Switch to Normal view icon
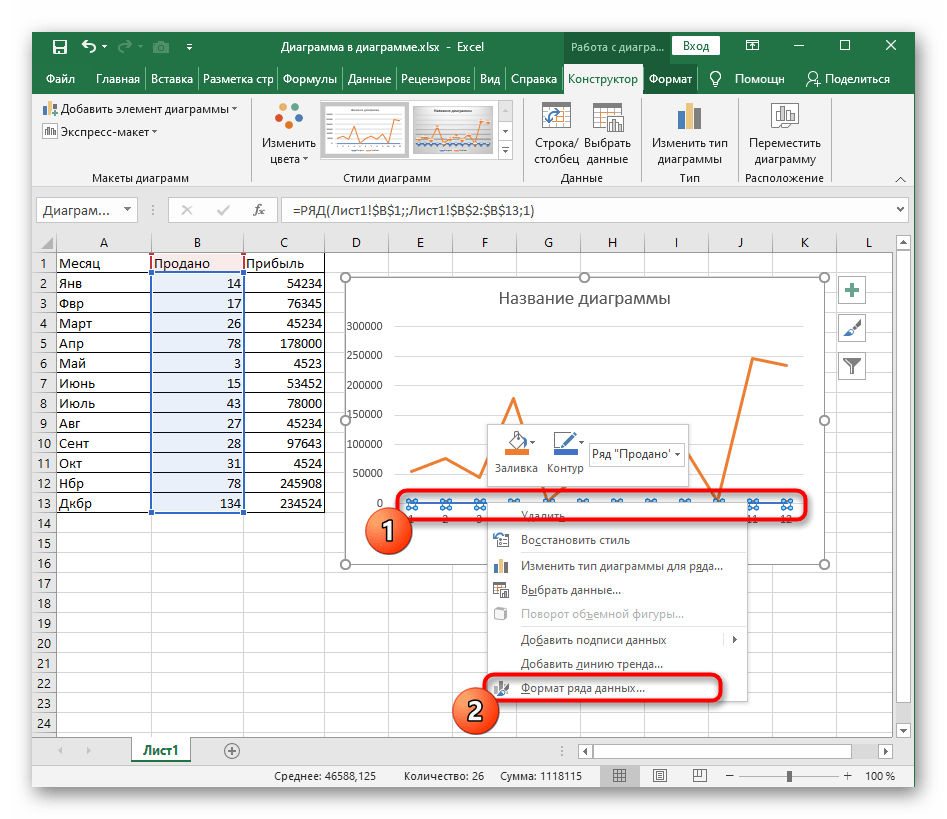The image size is (947, 819). pos(619,776)
